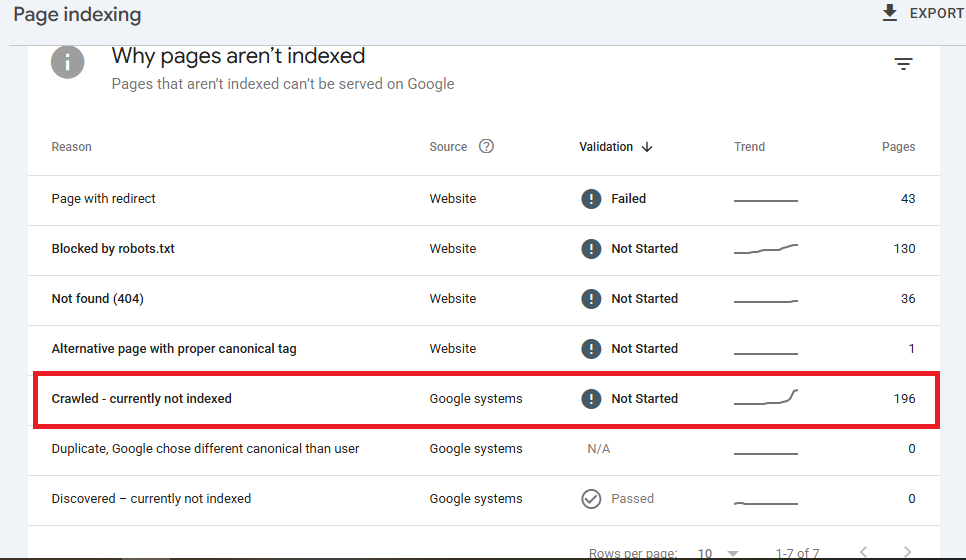
Task: Click the Trend column header
Action: point(749,147)
